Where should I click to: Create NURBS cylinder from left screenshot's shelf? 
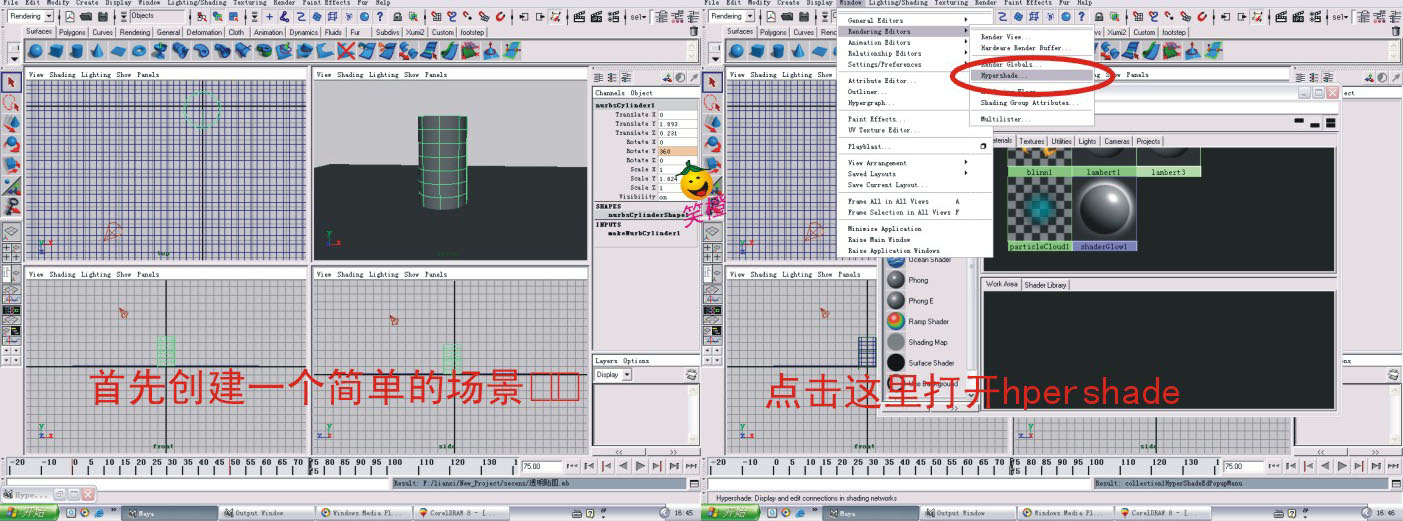[76, 50]
